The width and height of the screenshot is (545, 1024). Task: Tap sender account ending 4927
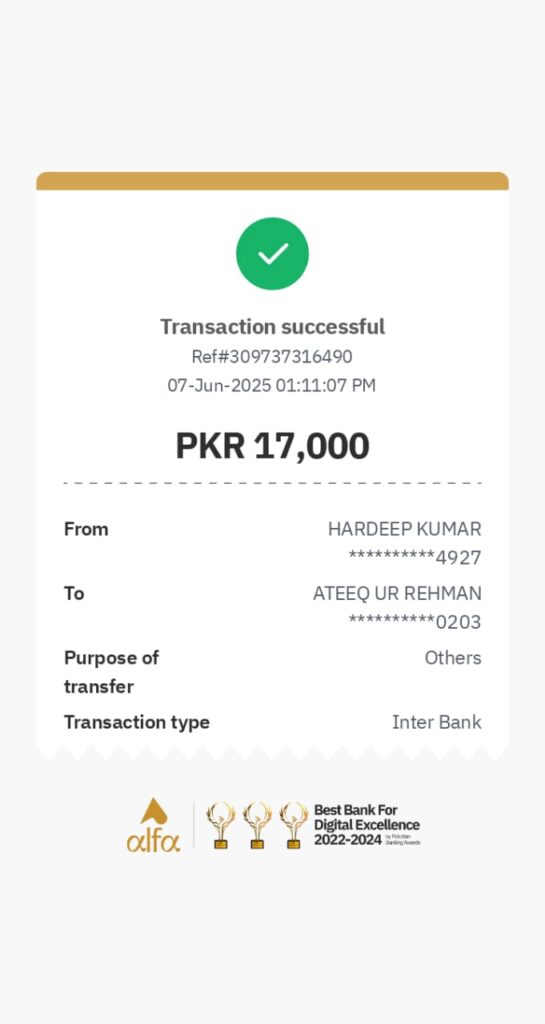coord(415,558)
